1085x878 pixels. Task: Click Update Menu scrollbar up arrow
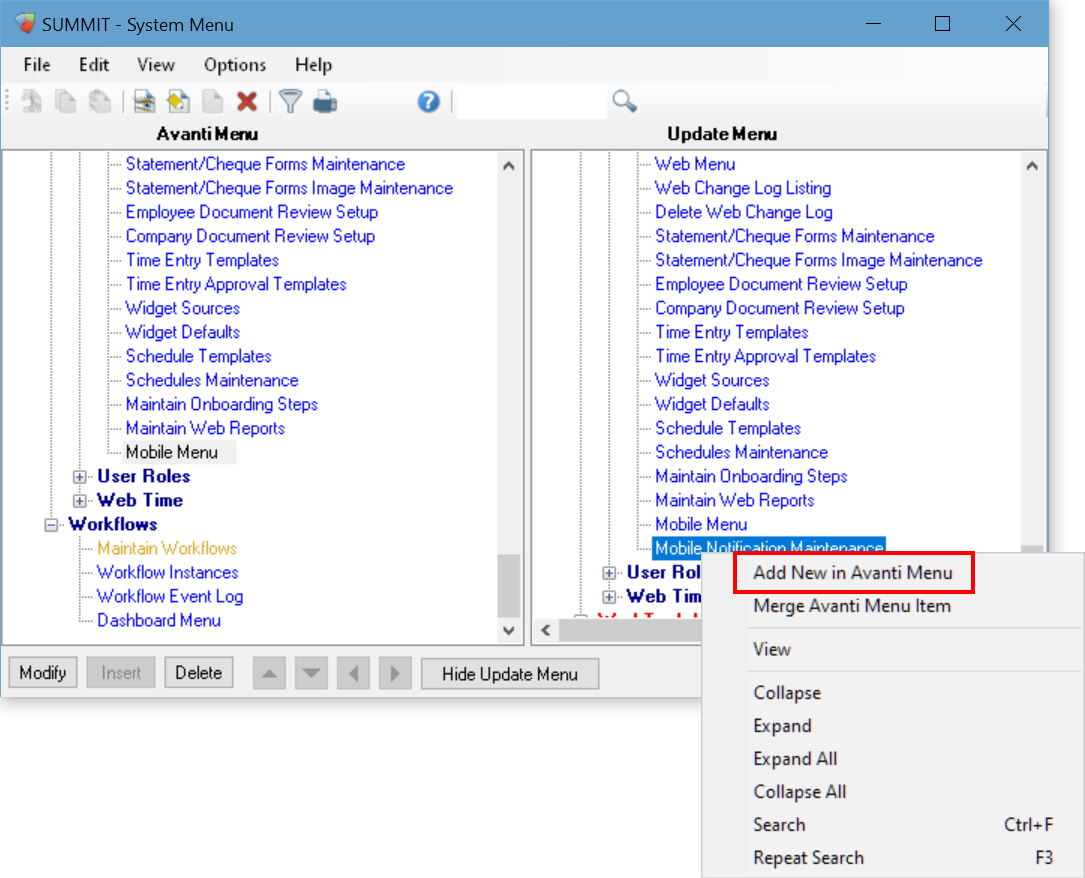1032,166
